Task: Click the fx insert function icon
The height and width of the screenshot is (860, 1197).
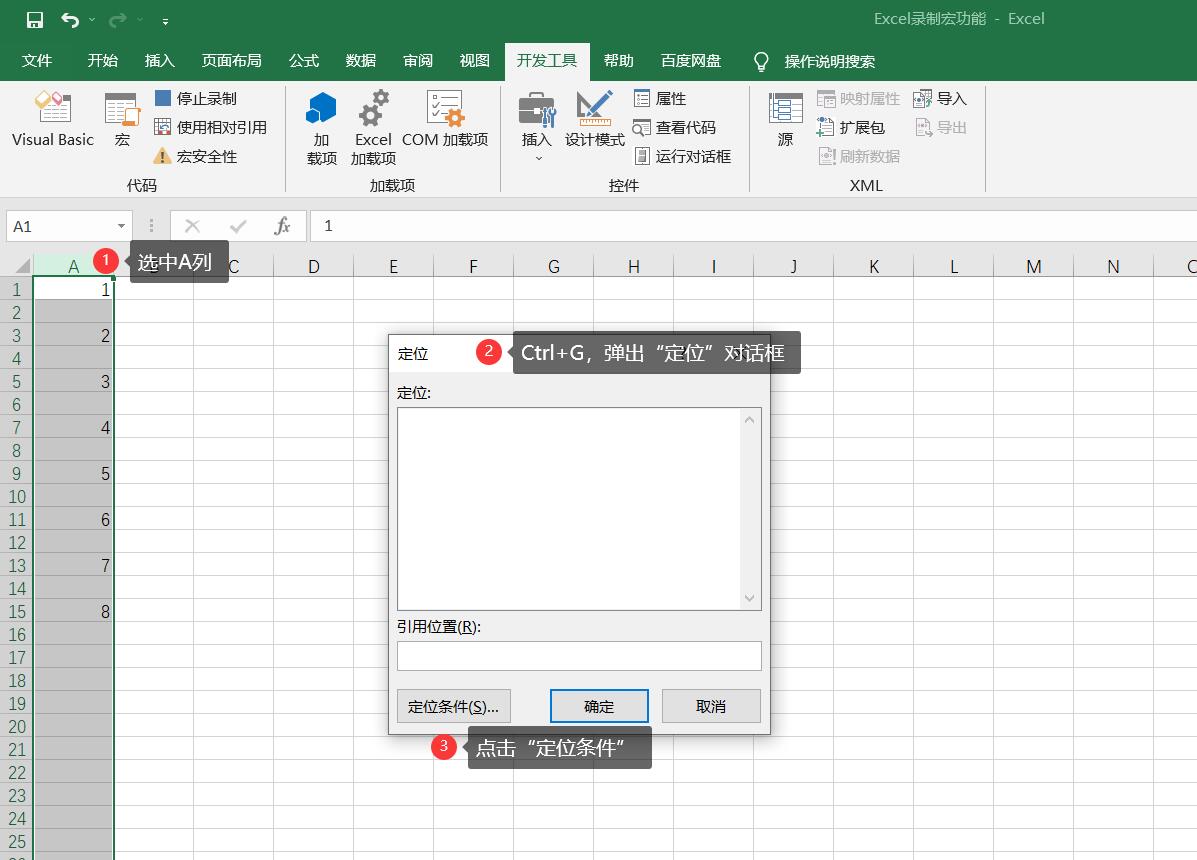Action: pyautogui.click(x=282, y=226)
